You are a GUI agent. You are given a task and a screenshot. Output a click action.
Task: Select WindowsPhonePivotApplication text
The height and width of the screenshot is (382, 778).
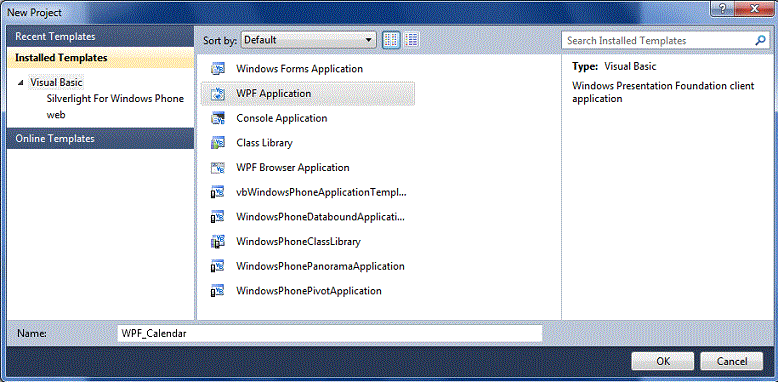(x=309, y=291)
